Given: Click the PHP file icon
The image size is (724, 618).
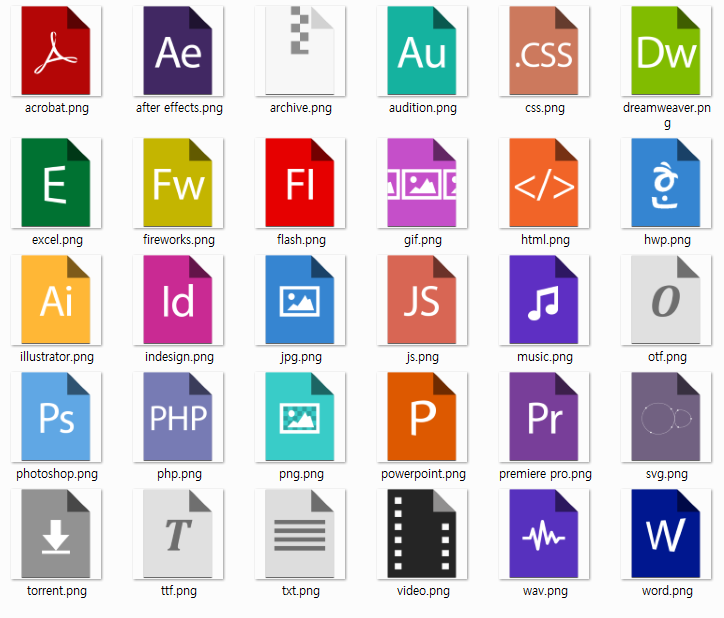Looking at the screenshot, I should pyautogui.click(x=178, y=417).
